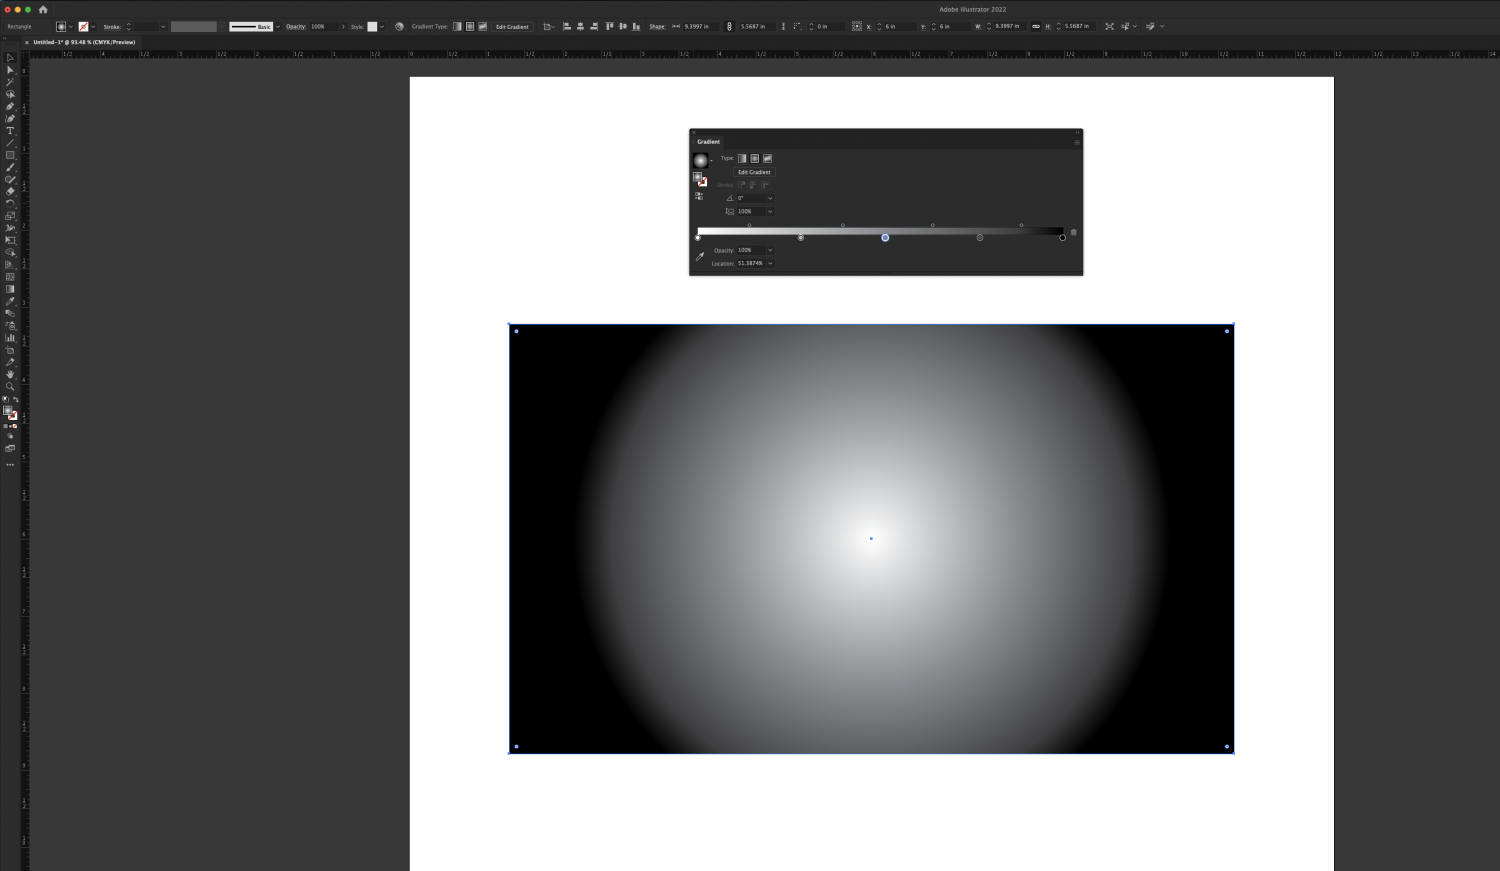
Task: Switch gradient type to Linear
Action: point(742,158)
